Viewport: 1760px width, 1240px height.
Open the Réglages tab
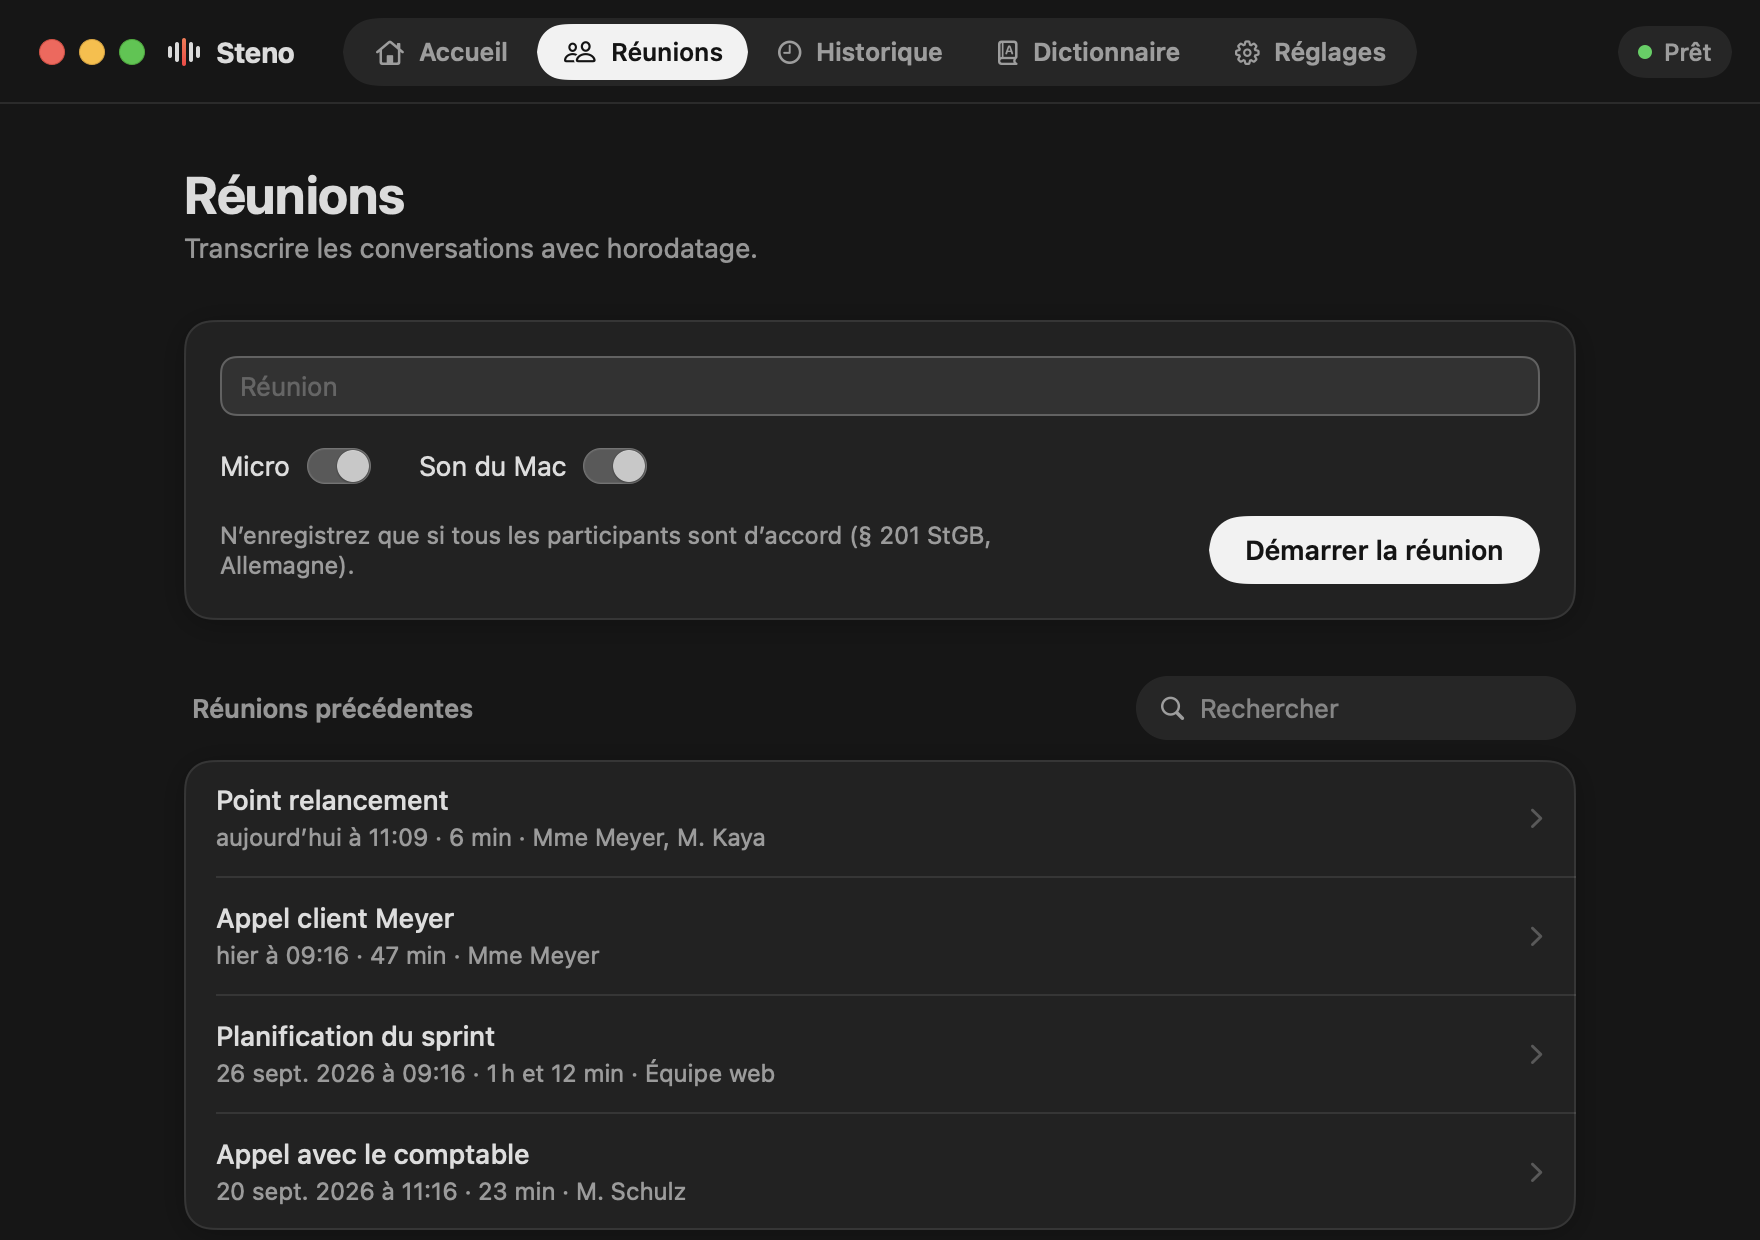pyautogui.click(x=1310, y=52)
